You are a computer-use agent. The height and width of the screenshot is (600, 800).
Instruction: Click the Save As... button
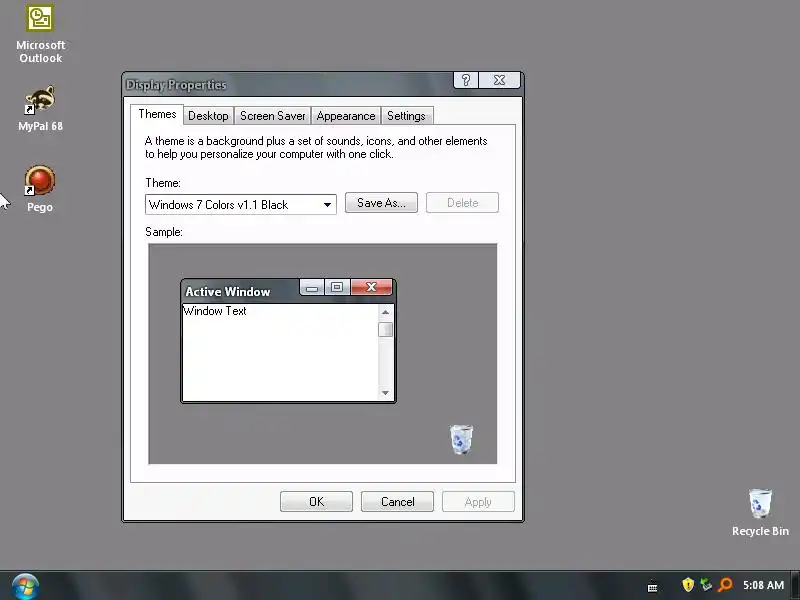pyautogui.click(x=381, y=203)
